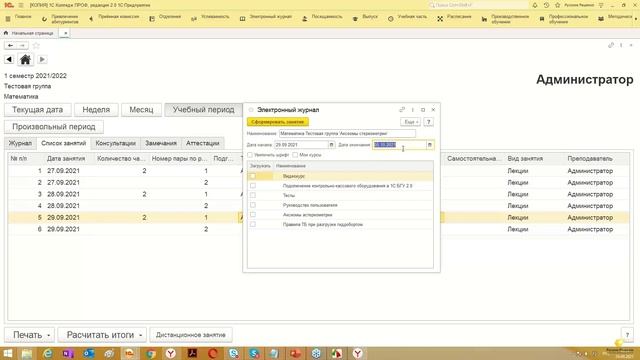Check the load box for Видеокурс
640x360 pixels.
point(253,176)
